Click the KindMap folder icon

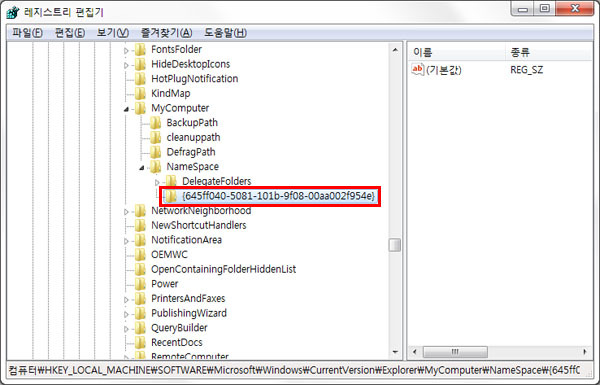[x=140, y=93]
